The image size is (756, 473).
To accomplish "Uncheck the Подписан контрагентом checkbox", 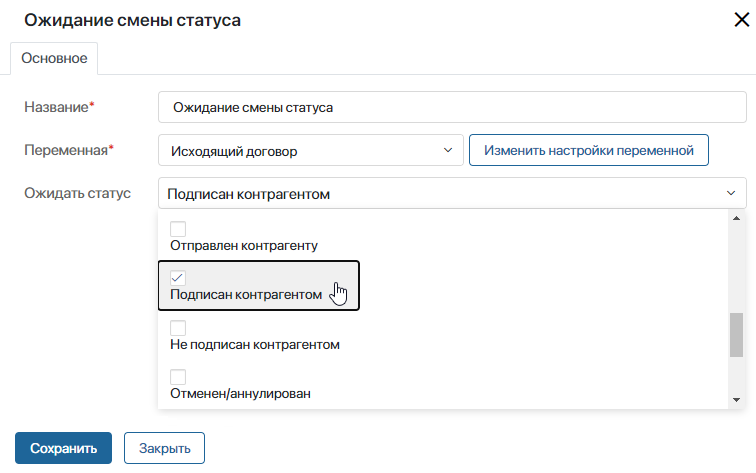I will tap(178, 278).
